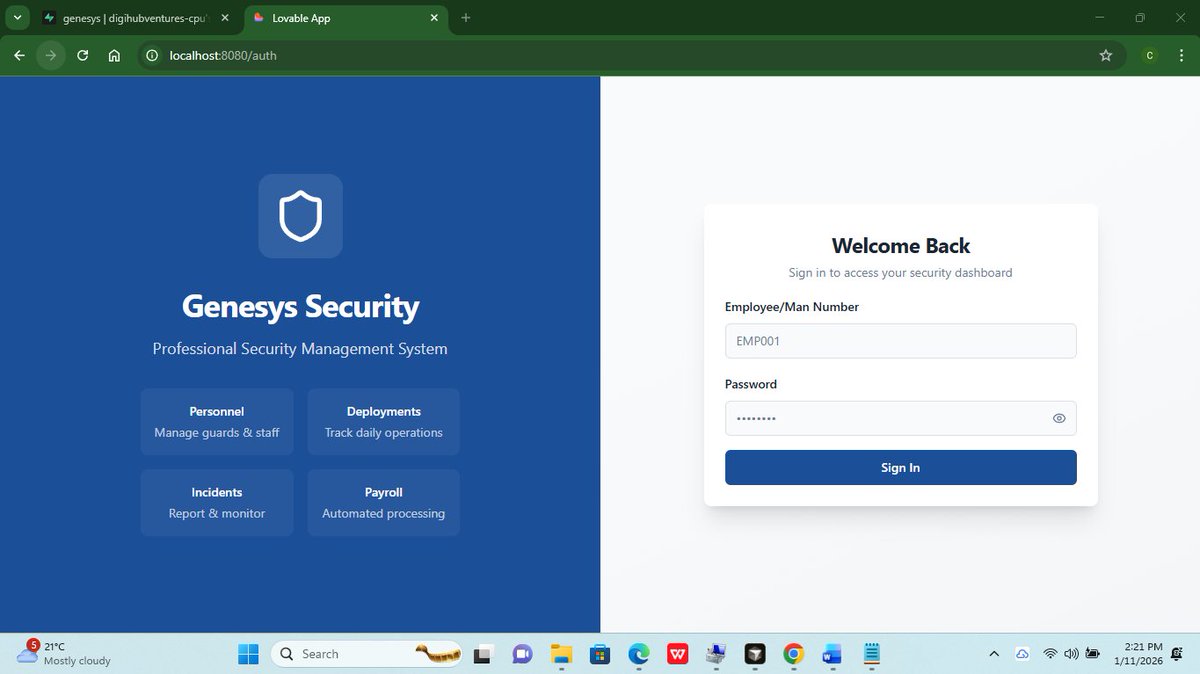Open the Notepad taskbar icon
Image resolution: width=1200 pixels, height=674 pixels.
coord(871,654)
